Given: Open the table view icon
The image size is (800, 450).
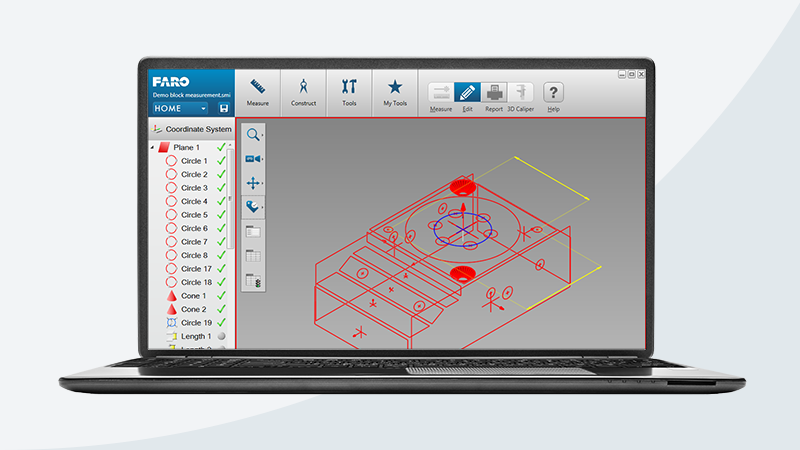Looking at the screenshot, I should (253, 256).
